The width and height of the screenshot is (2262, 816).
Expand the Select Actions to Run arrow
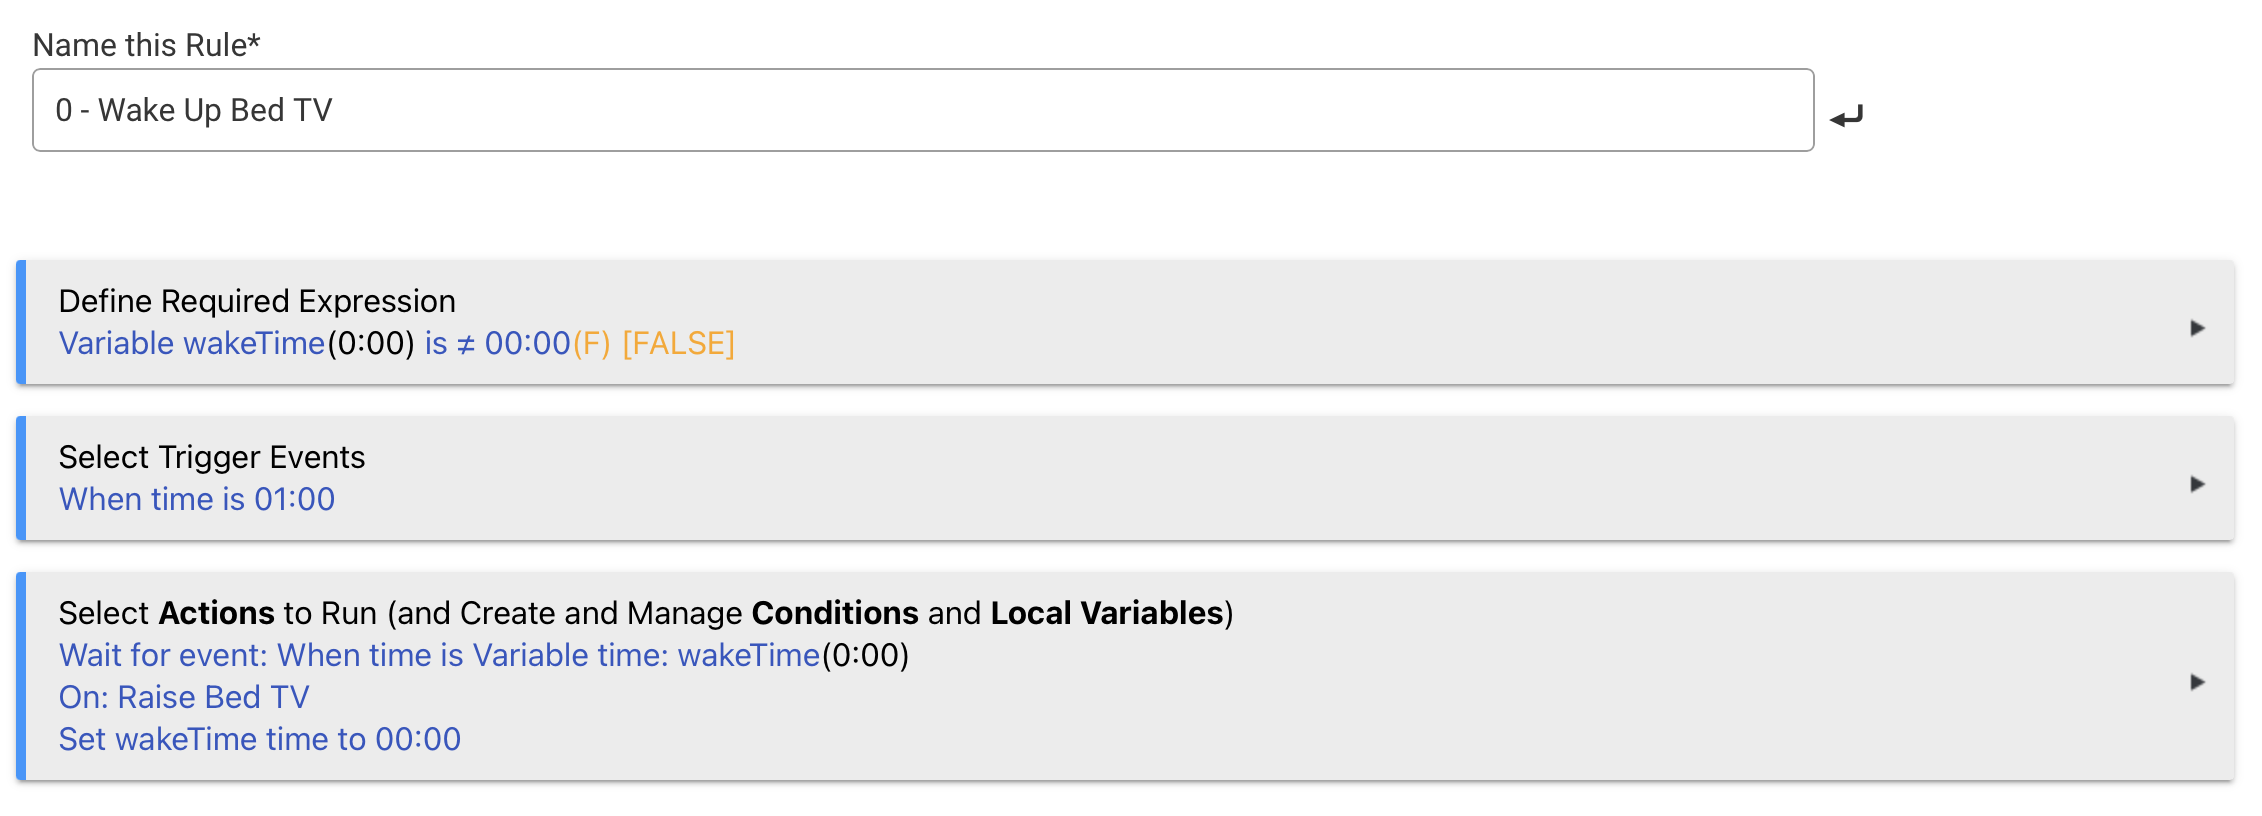tap(2197, 682)
